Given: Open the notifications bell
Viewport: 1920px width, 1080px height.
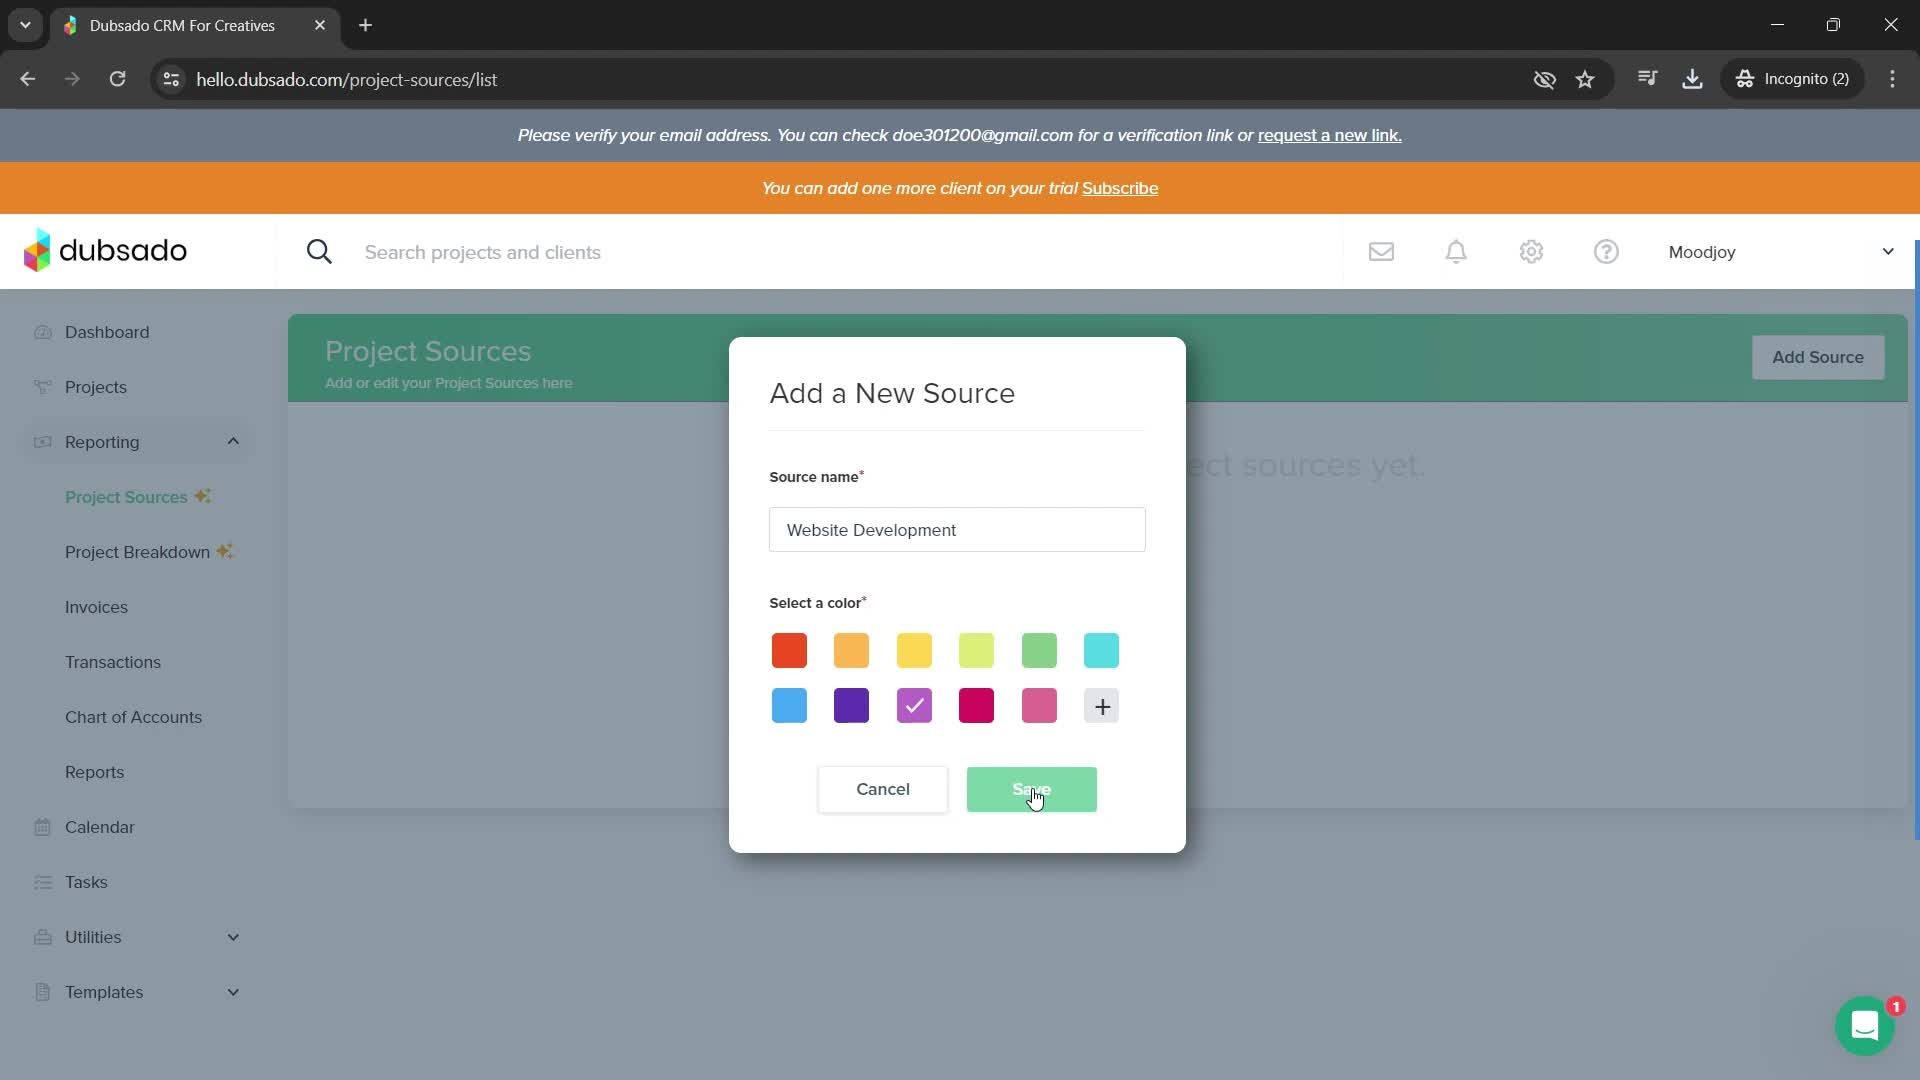Looking at the screenshot, I should coord(1456,252).
